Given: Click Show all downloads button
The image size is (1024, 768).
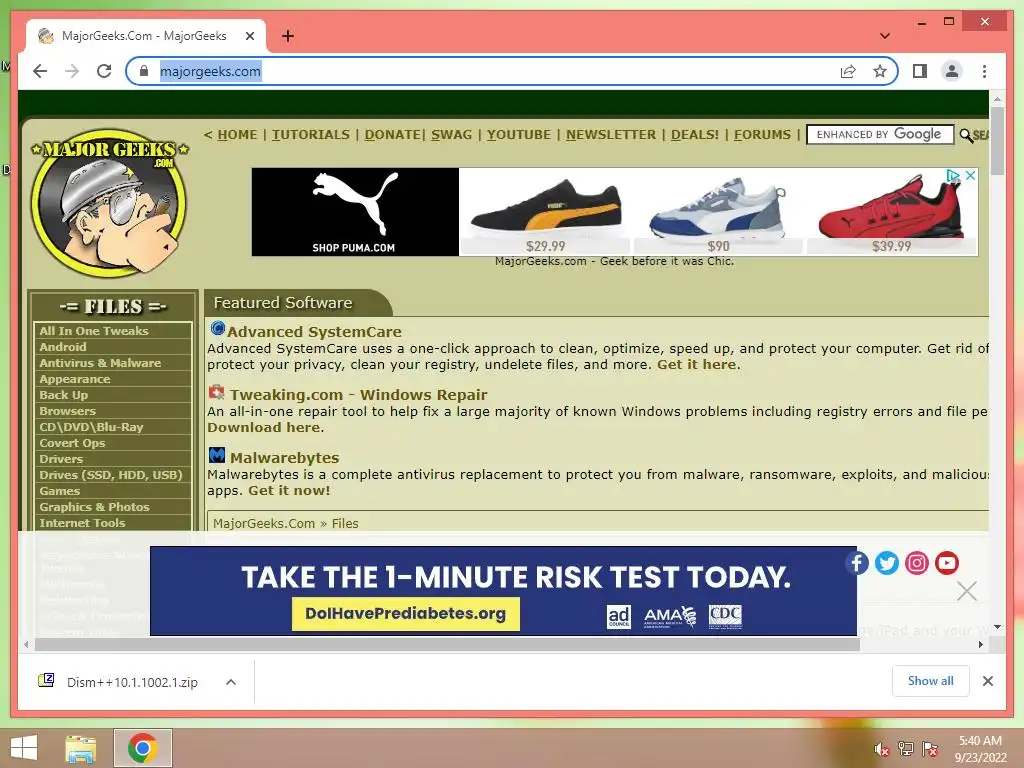Looking at the screenshot, I should click(x=931, y=681).
